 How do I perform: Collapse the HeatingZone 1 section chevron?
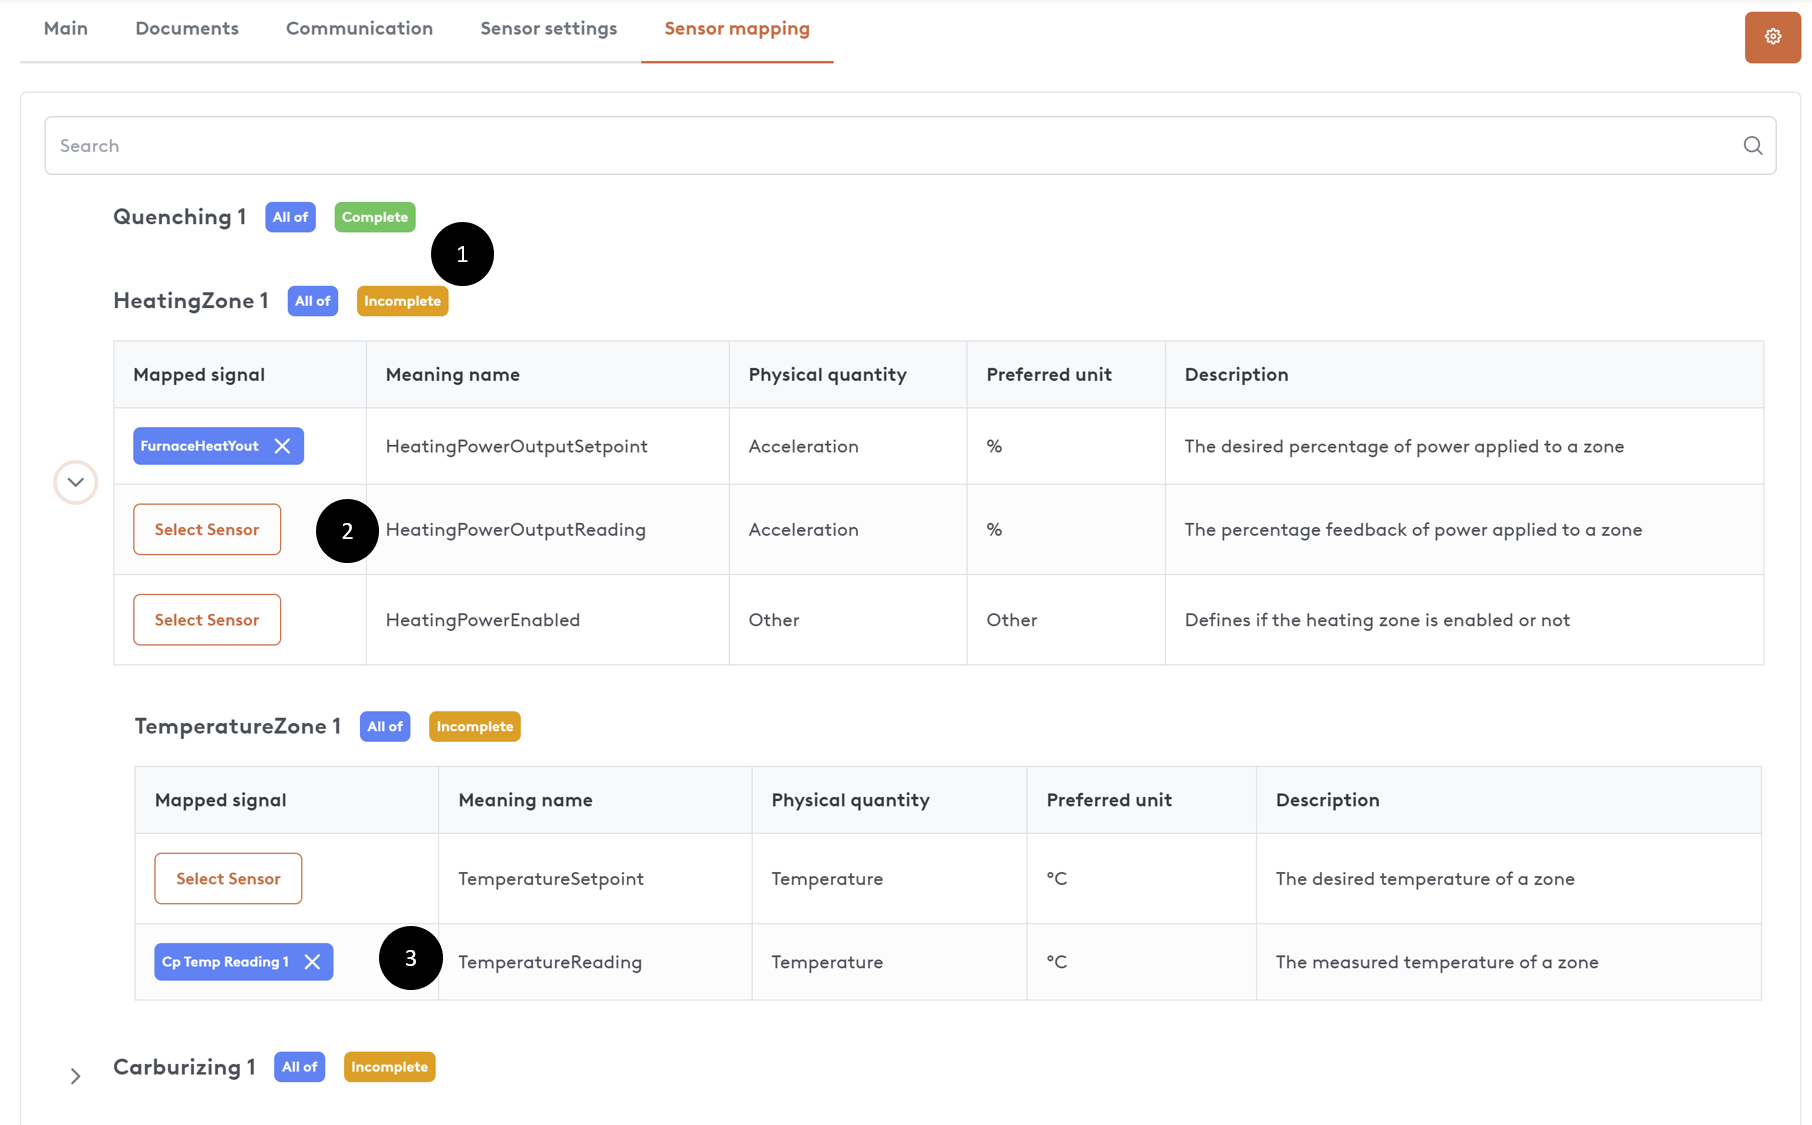(x=75, y=482)
